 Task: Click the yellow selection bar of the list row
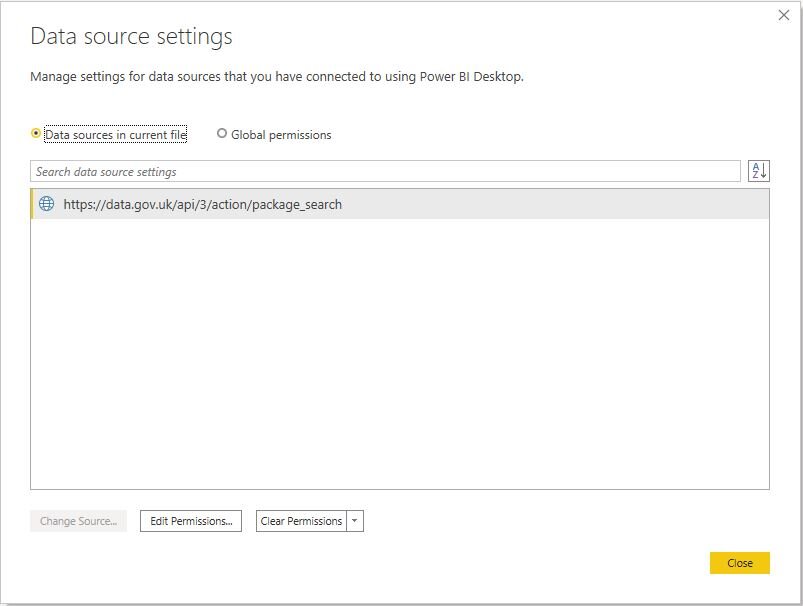[x=32, y=204]
